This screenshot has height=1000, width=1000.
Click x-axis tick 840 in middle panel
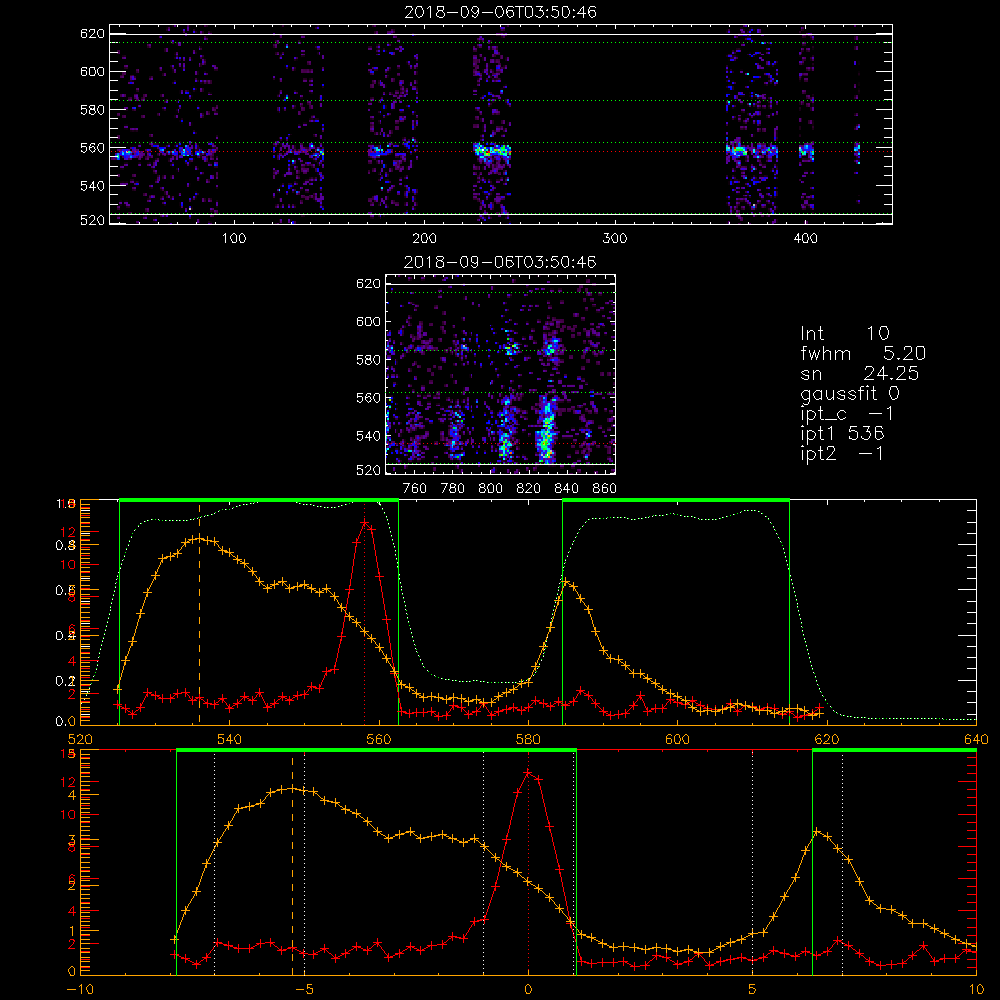click(566, 489)
